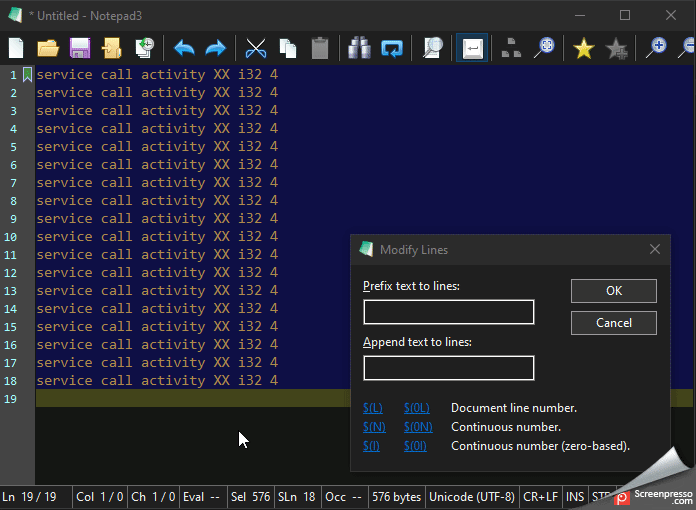
Task: Click line number 10 in margin
Action: click(x=11, y=237)
